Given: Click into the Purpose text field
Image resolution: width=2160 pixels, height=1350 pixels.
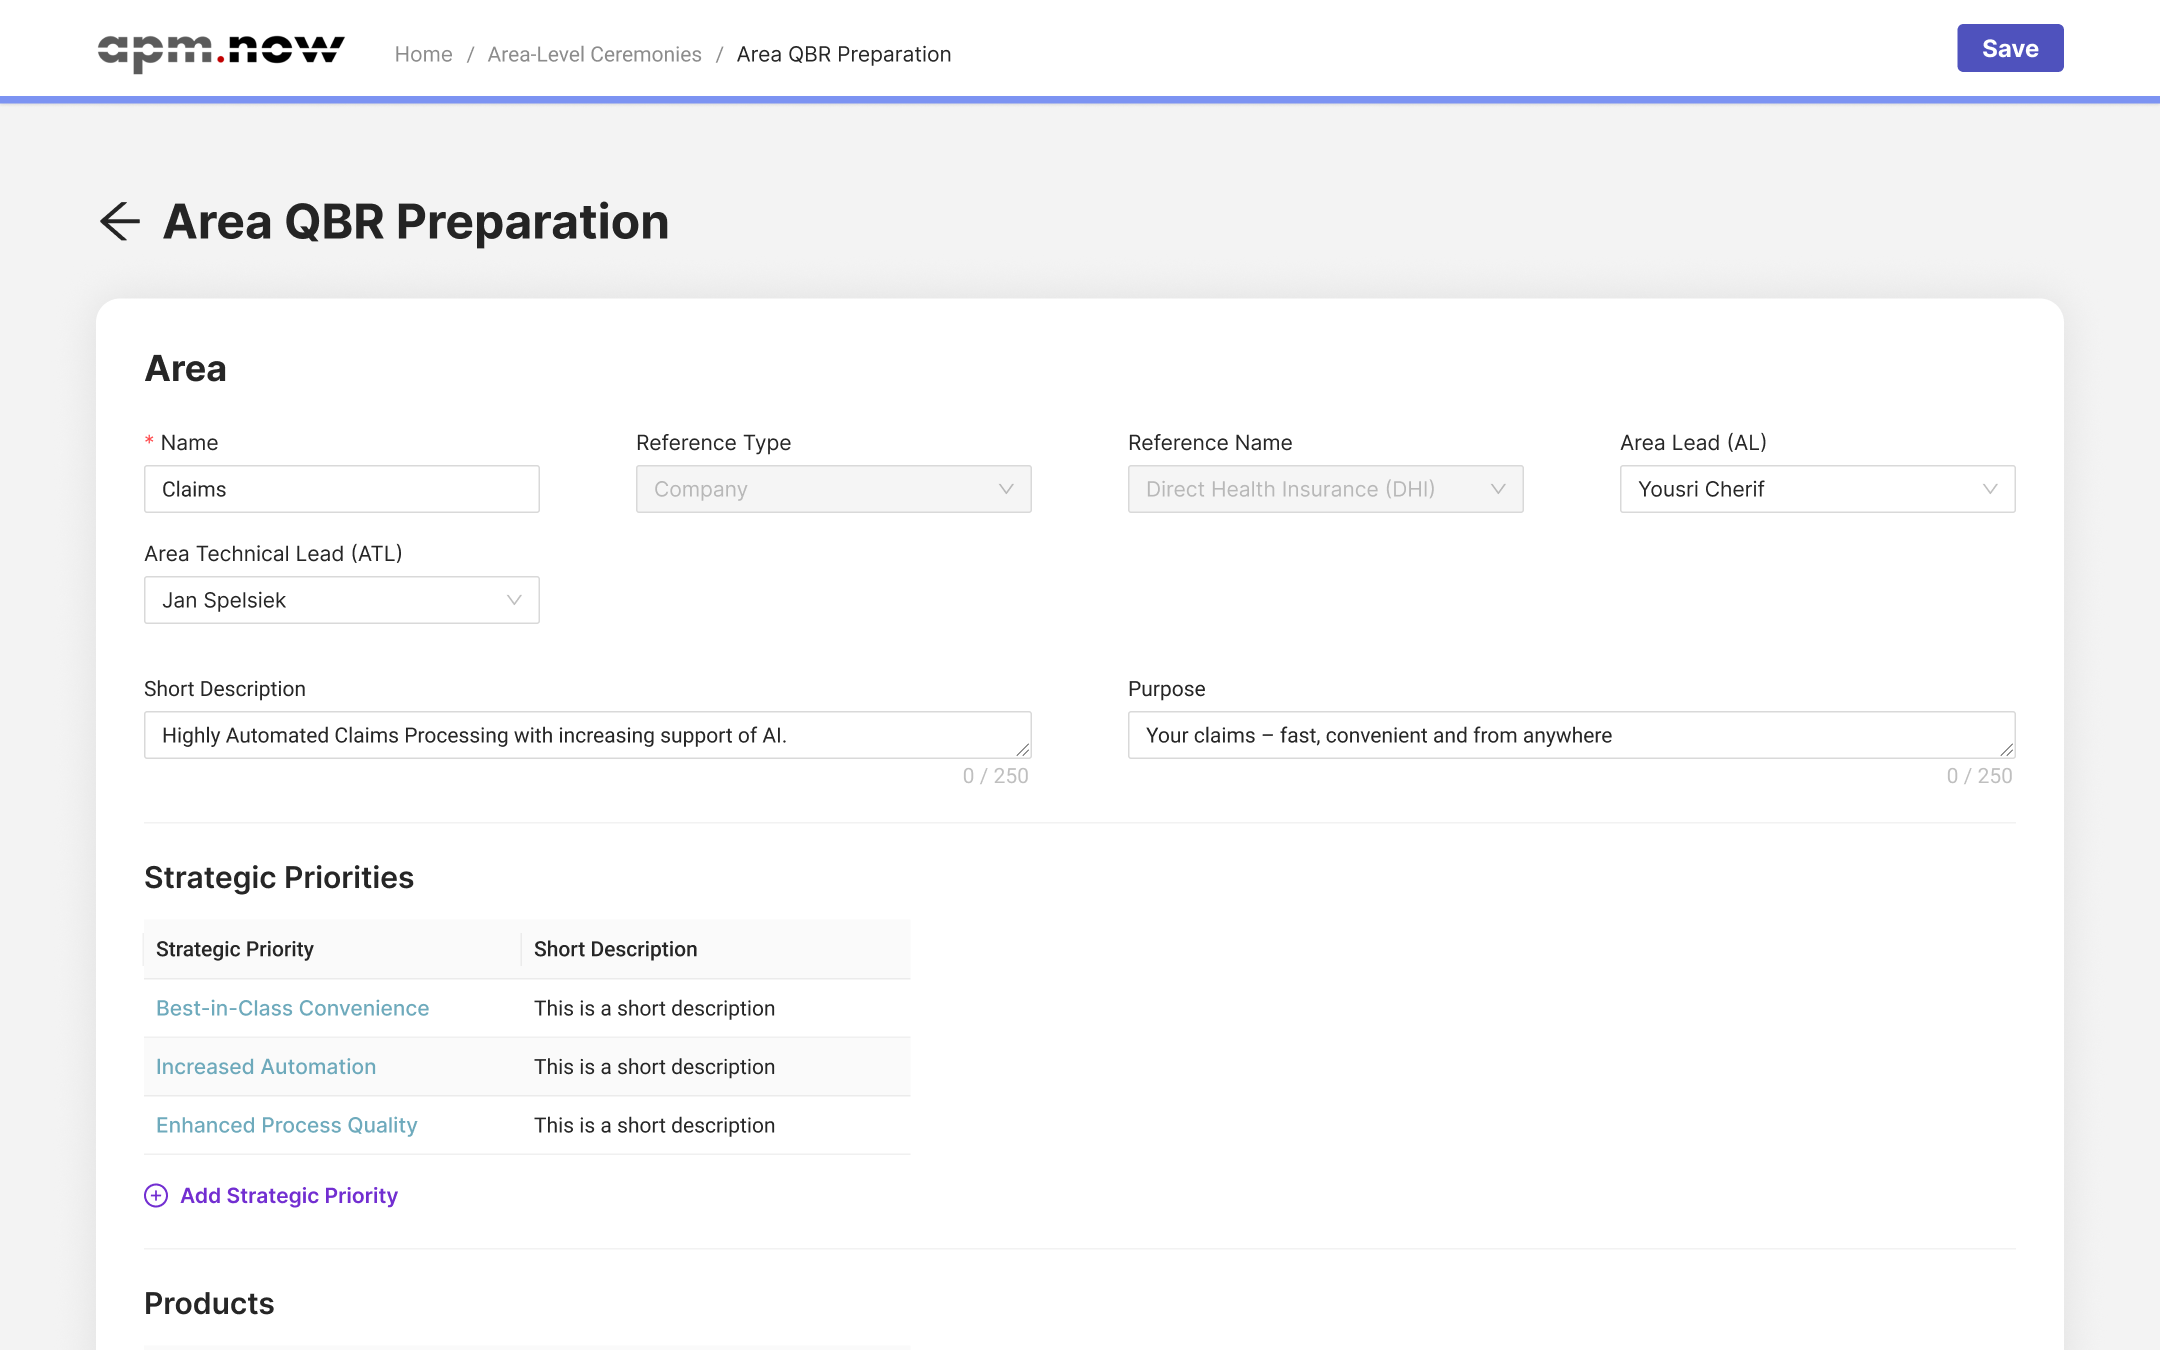Looking at the screenshot, I should coord(1560,735).
